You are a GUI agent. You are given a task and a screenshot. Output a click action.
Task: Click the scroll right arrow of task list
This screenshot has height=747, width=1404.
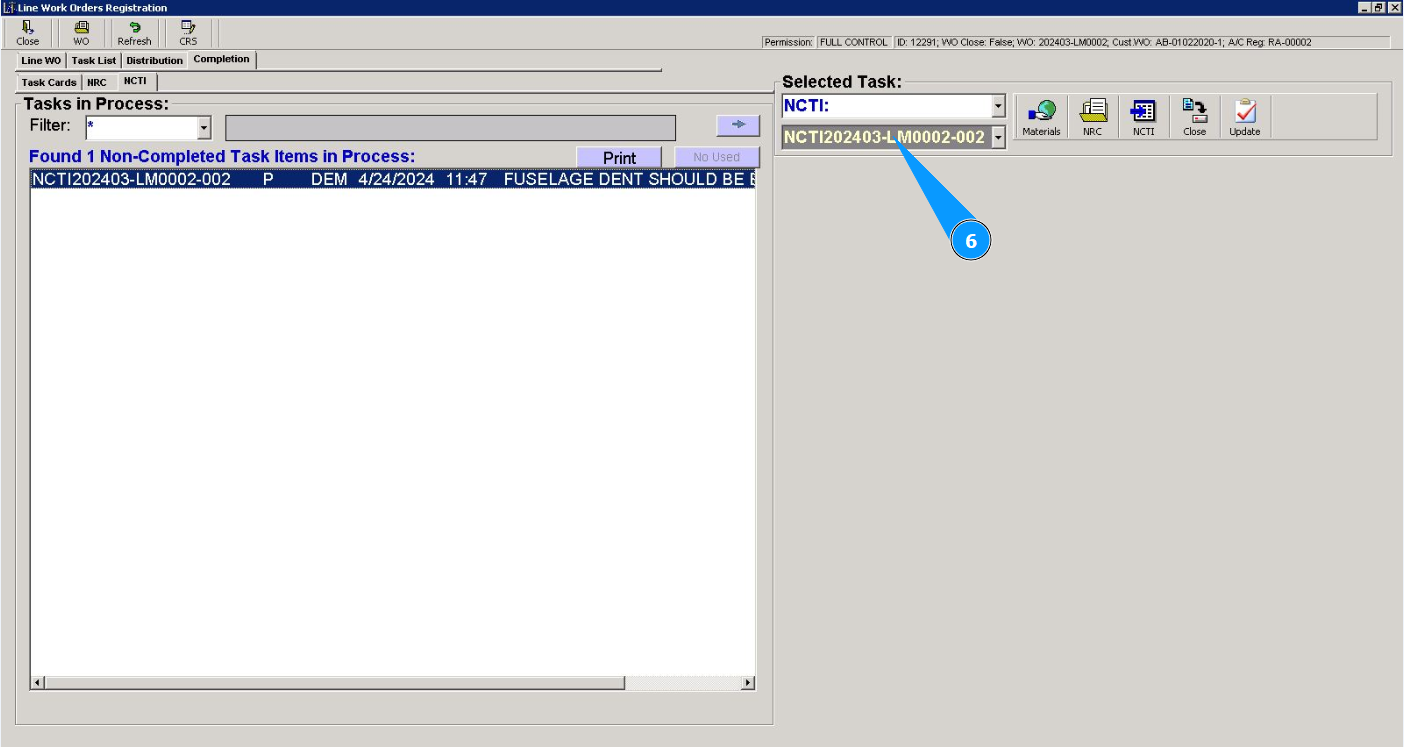[748, 683]
